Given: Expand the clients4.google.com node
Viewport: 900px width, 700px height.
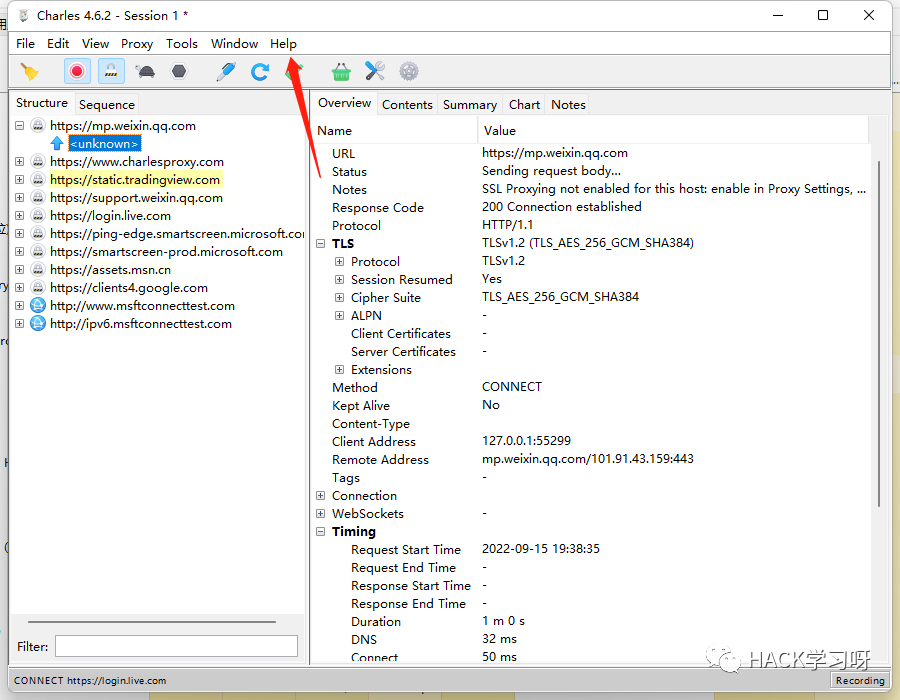Looking at the screenshot, I should click(x=20, y=287).
